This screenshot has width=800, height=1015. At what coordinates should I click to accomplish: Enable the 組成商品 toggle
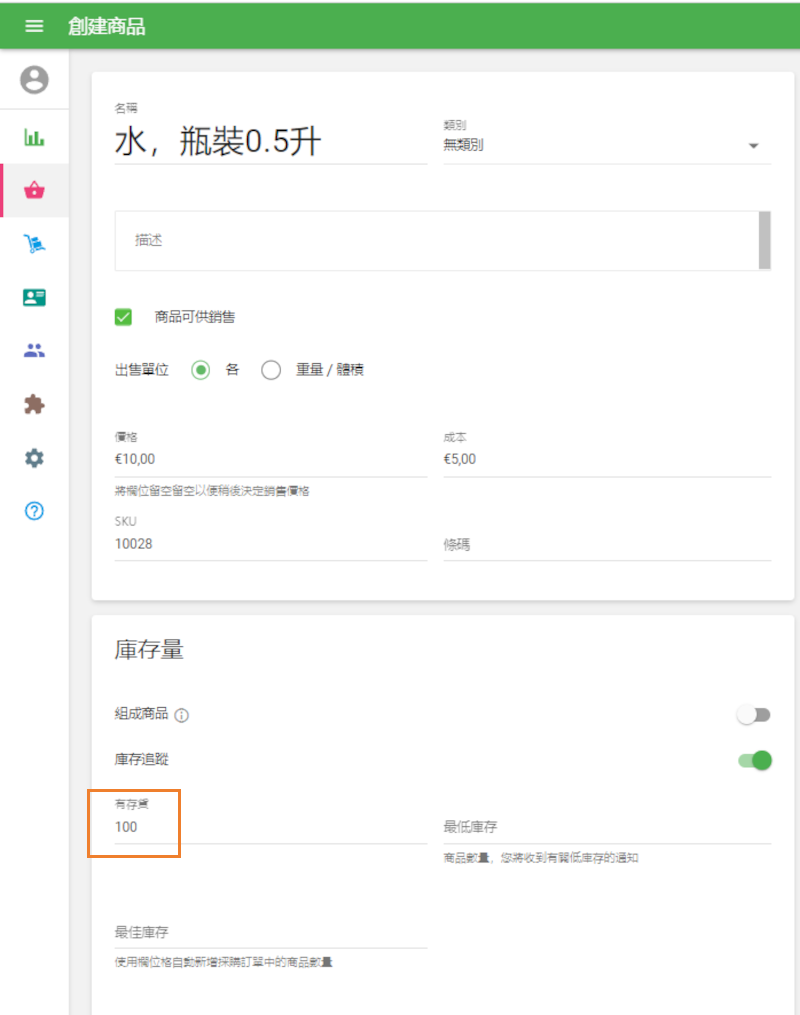click(749, 714)
